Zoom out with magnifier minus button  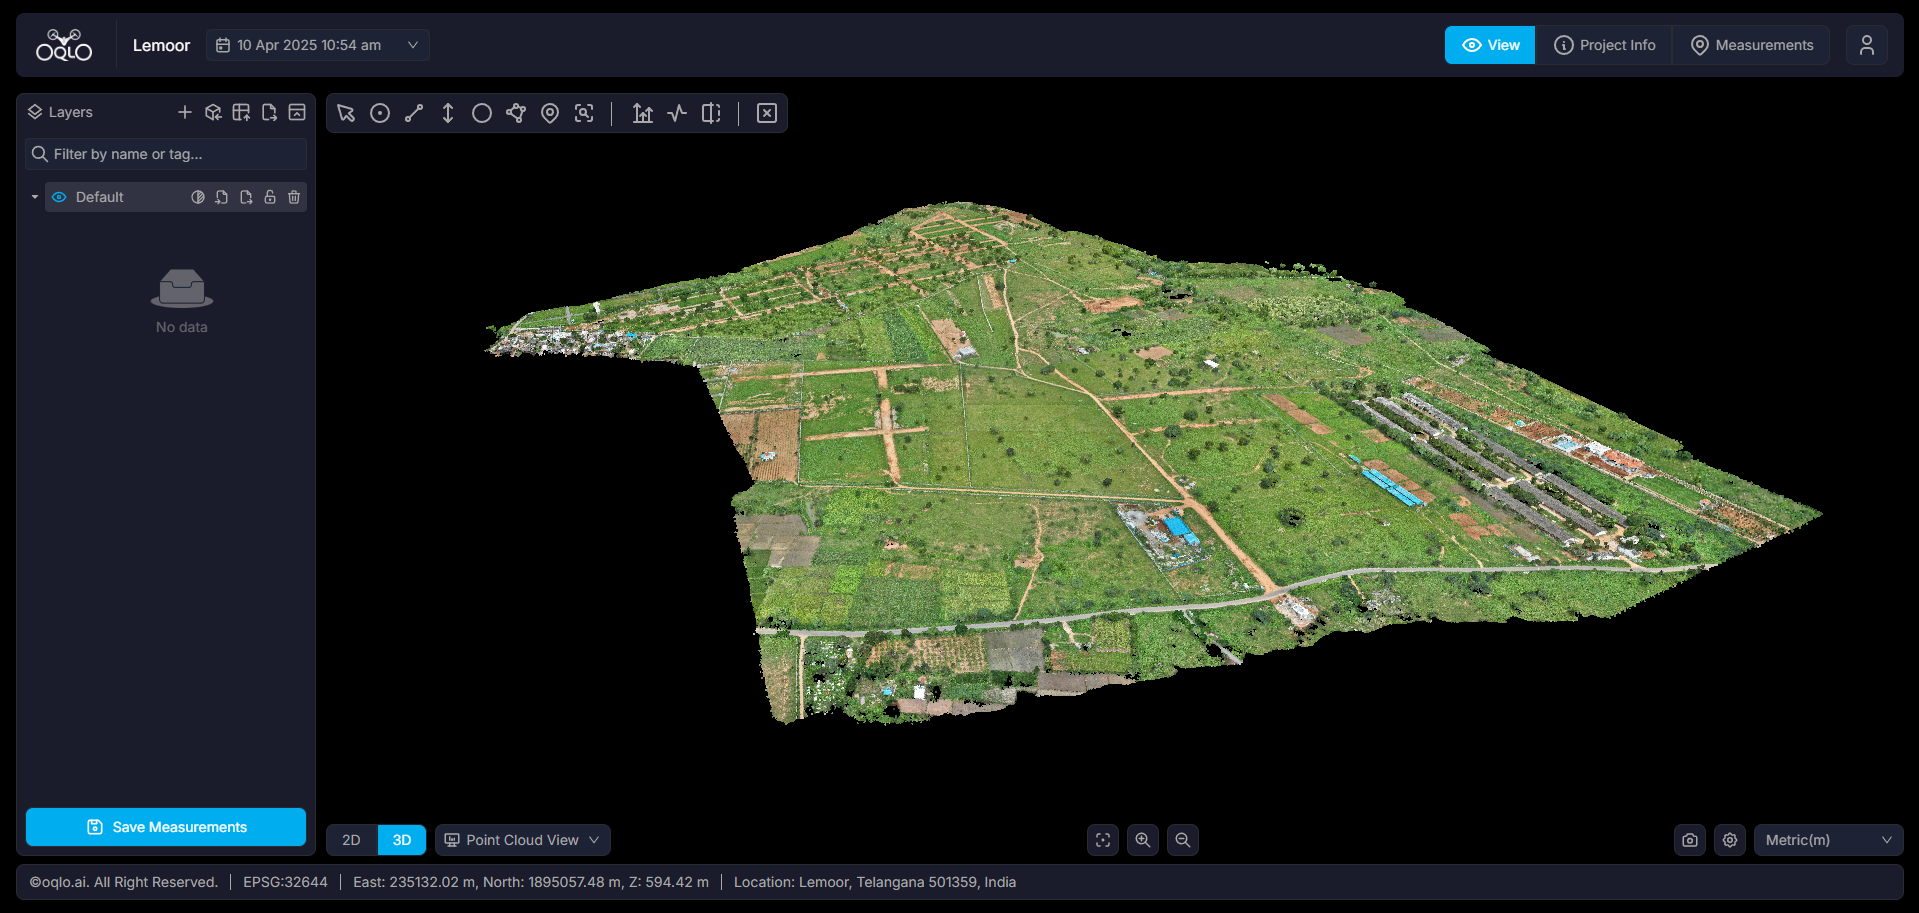(x=1183, y=840)
